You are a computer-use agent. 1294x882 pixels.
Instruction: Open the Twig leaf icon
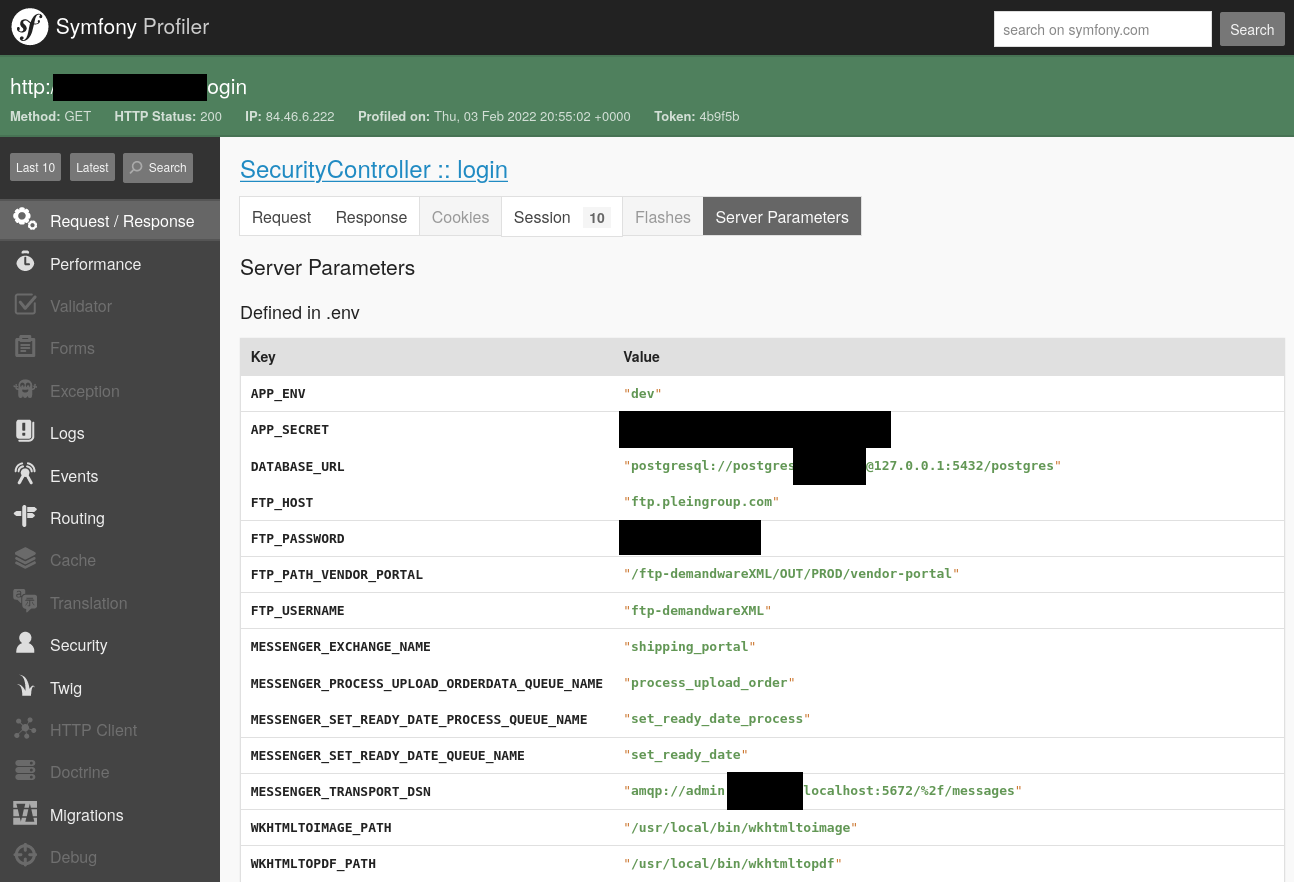click(25, 687)
